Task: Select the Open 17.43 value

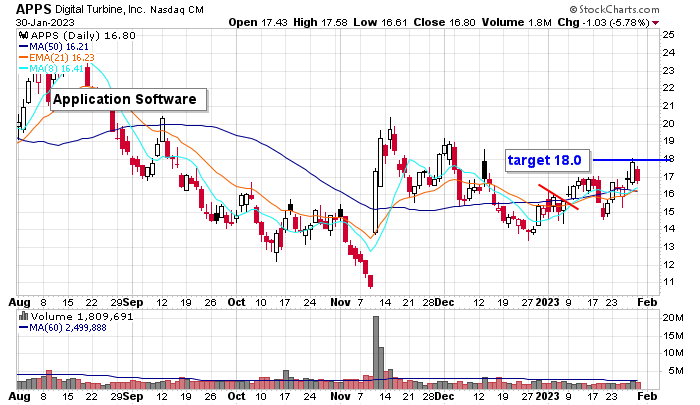Action: [258, 22]
